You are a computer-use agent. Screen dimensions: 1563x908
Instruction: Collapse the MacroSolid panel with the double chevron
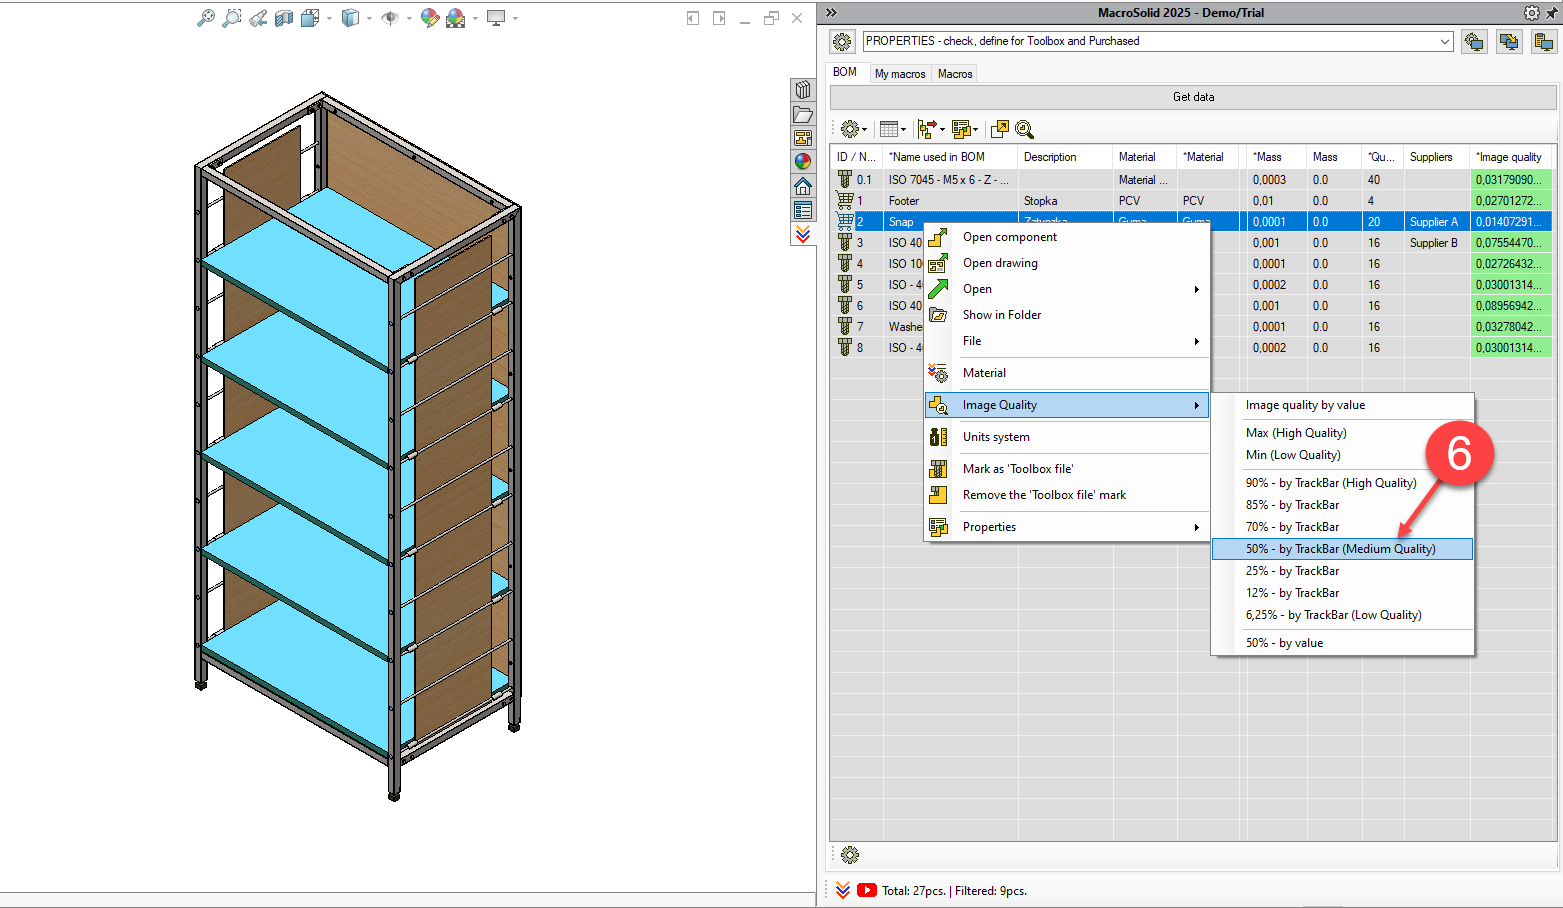click(831, 13)
